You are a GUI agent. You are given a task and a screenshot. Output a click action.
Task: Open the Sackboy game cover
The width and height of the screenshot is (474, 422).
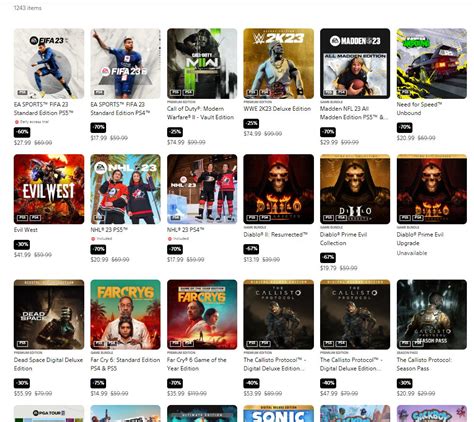pos(432,413)
